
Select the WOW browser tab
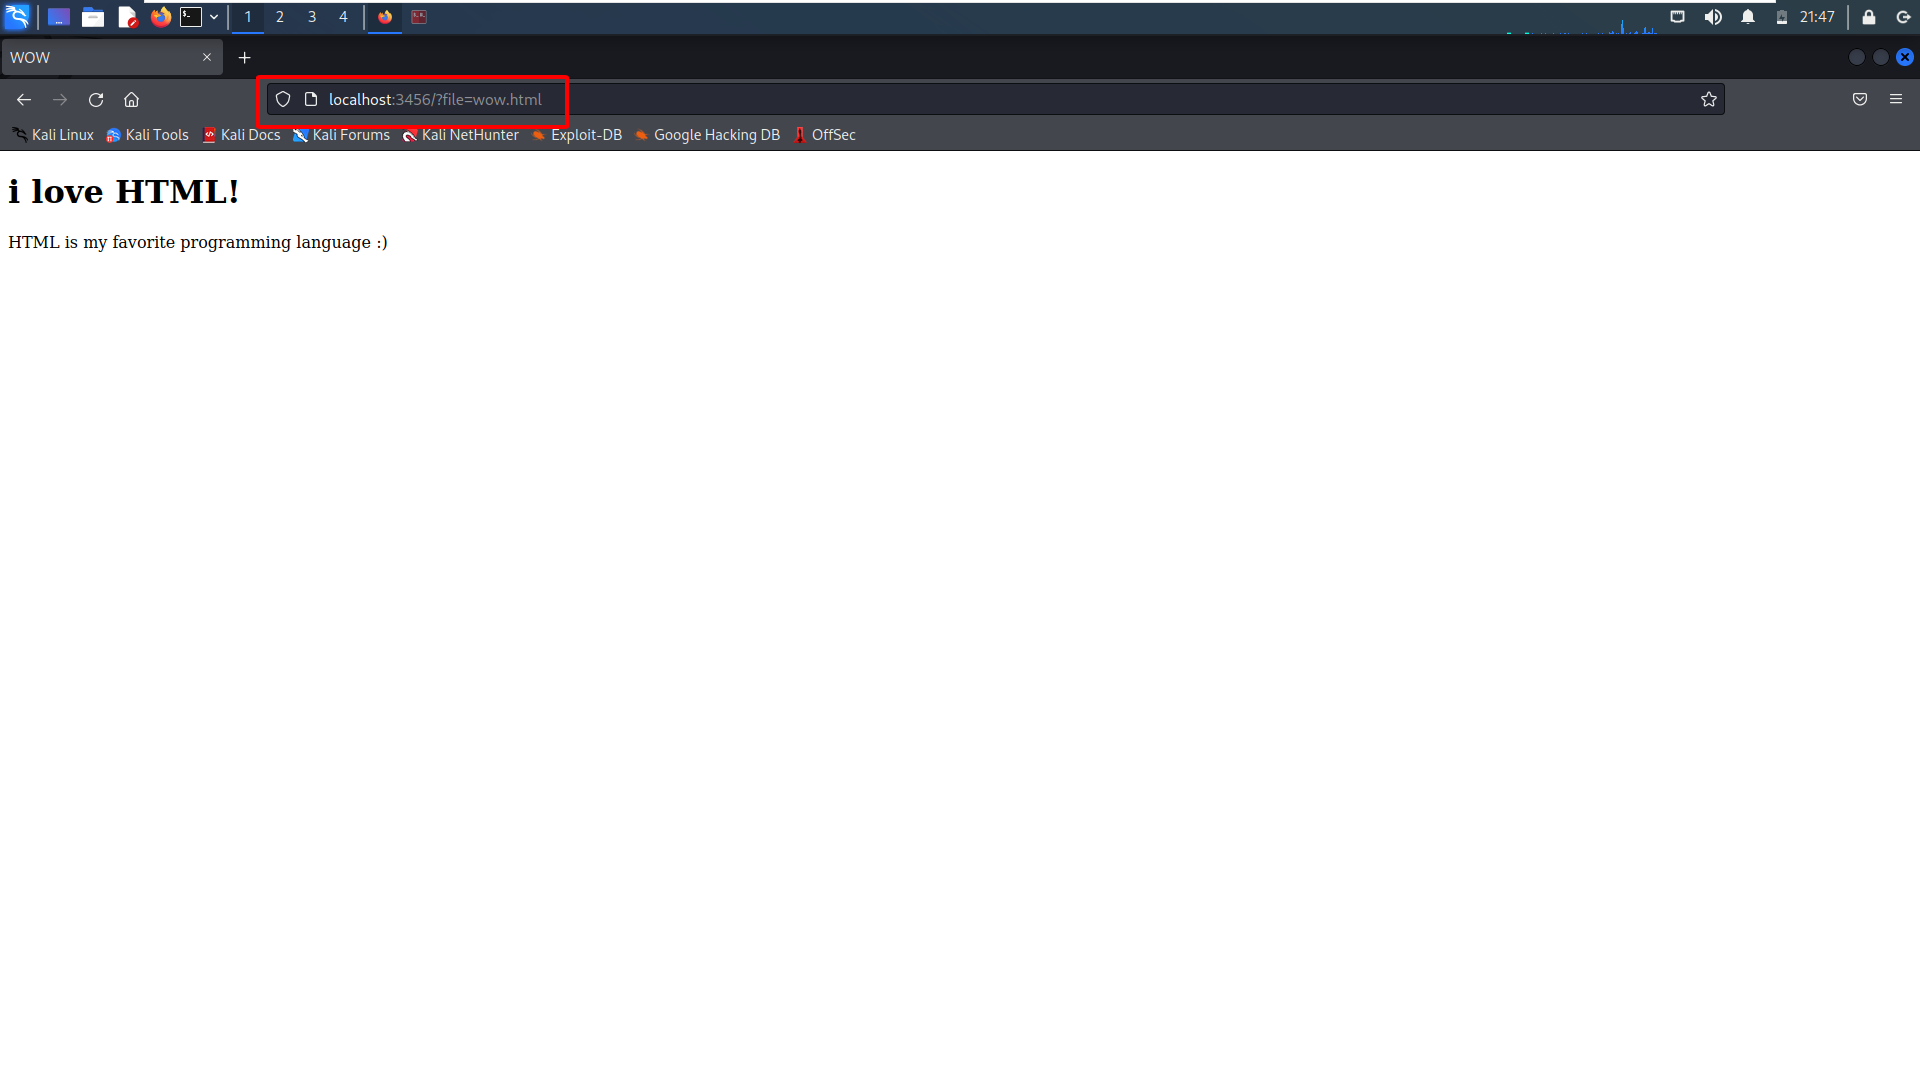pos(100,57)
